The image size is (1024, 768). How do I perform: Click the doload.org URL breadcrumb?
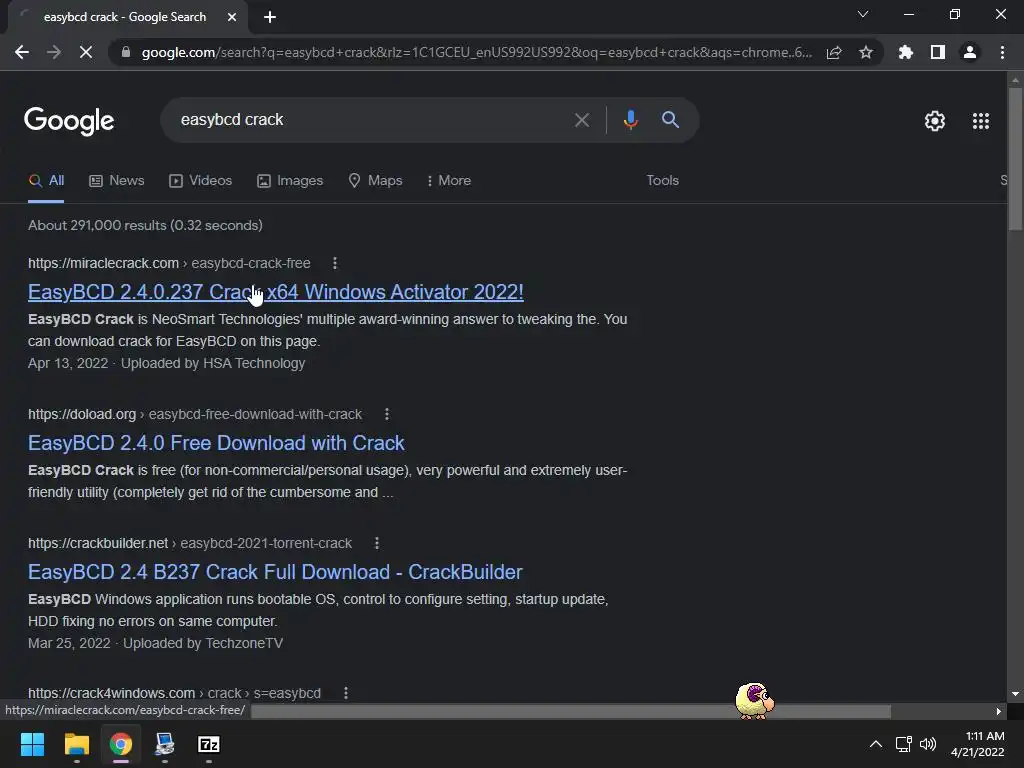tap(195, 414)
